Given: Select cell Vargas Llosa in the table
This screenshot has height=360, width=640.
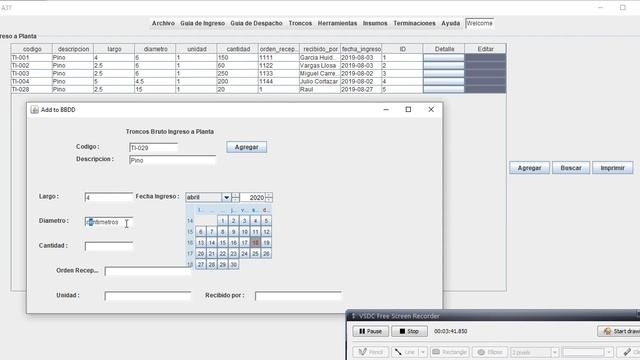Looking at the screenshot, I should (x=320, y=65).
